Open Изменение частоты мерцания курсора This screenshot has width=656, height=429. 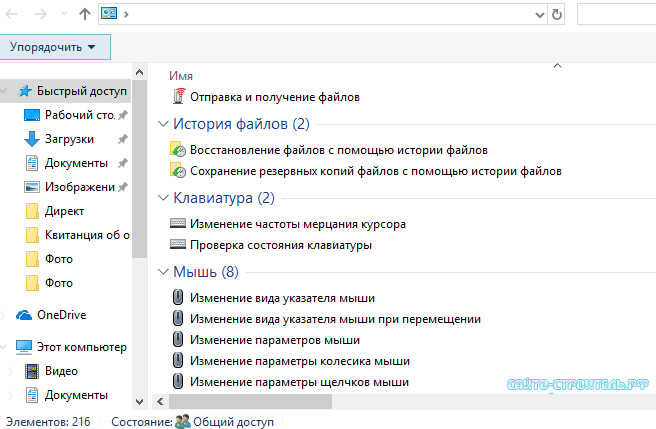pos(298,224)
